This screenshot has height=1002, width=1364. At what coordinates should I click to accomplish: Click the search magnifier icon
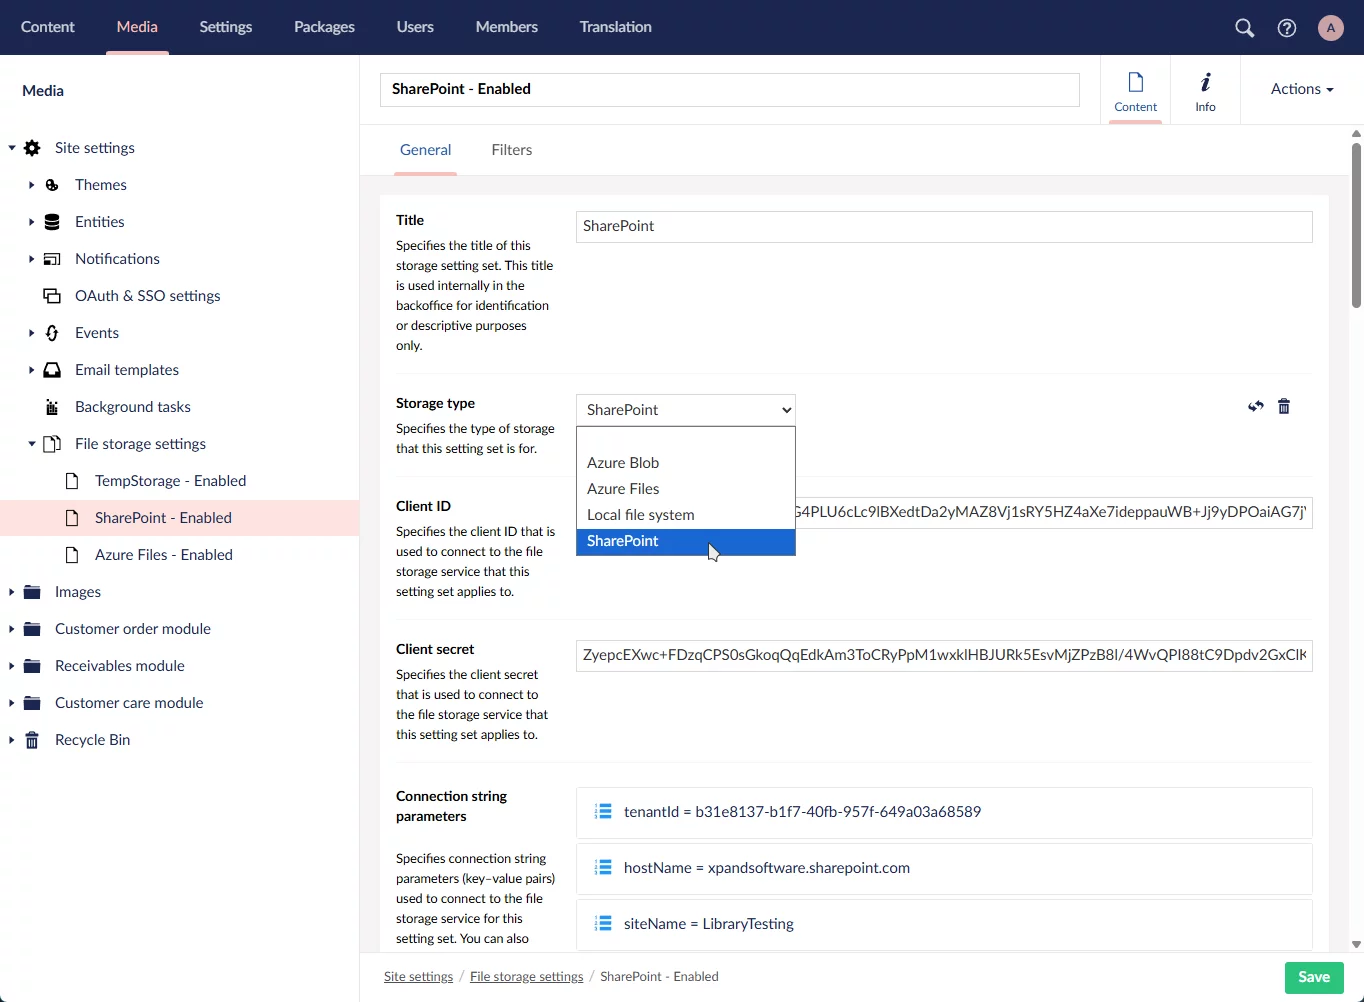point(1244,28)
